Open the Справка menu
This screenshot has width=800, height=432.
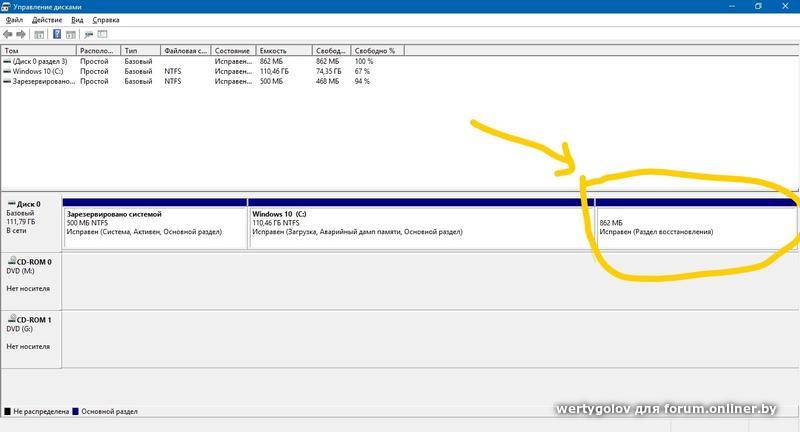(x=106, y=20)
